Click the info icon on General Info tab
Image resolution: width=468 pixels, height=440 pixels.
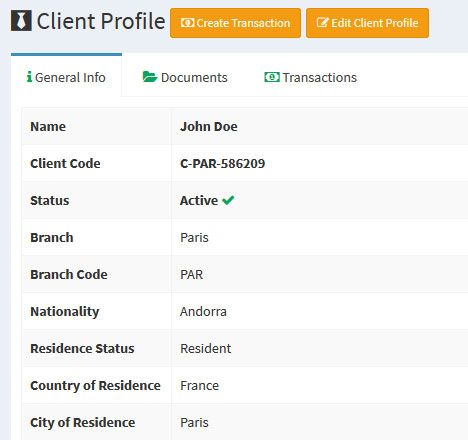point(30,77)
